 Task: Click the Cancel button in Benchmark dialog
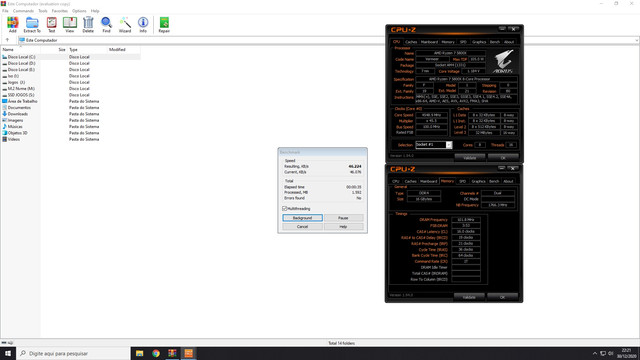302,227
